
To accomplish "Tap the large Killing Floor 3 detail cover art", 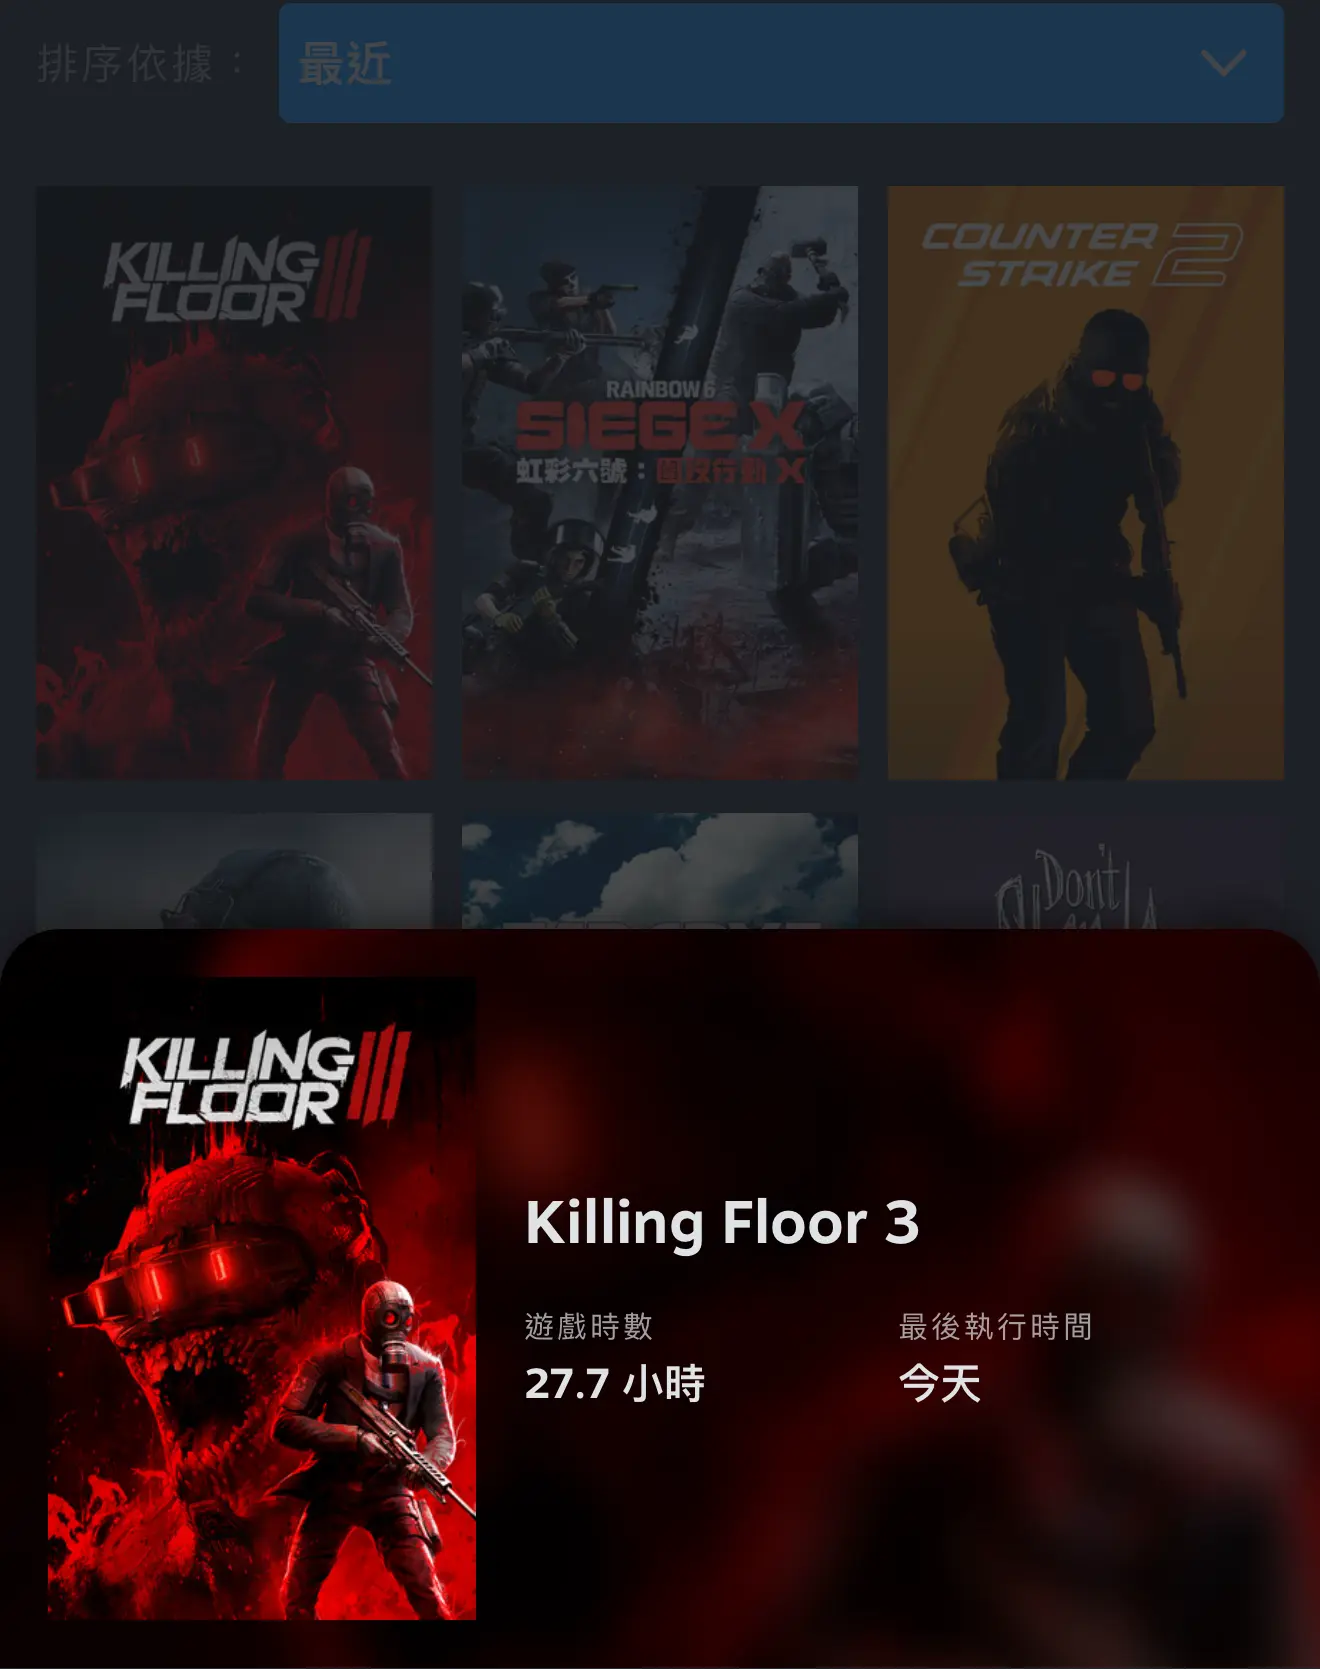I will click(x=262, y=1298).
